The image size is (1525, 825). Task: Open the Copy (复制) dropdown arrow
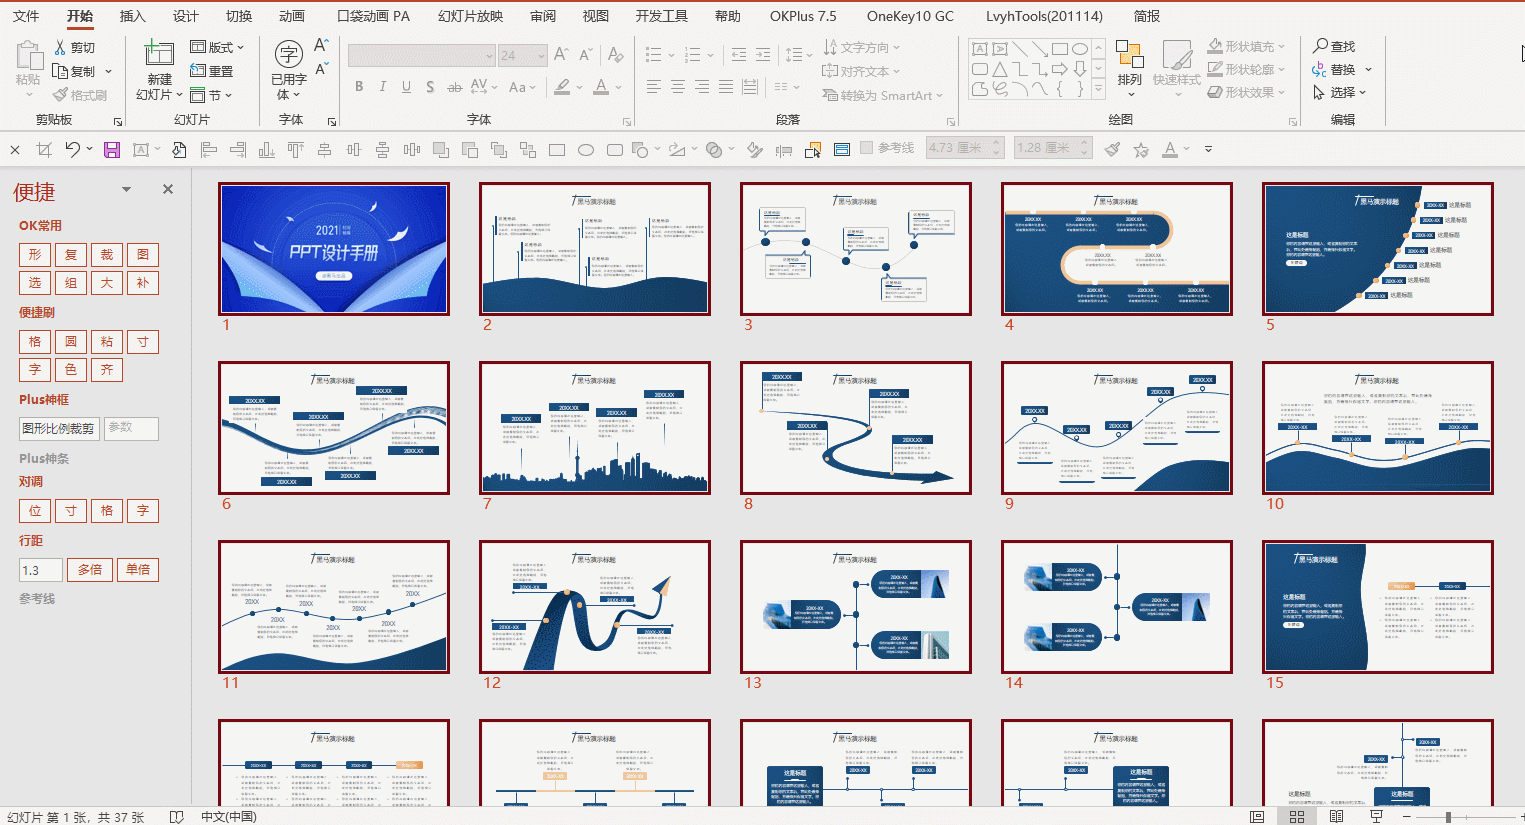pos(108,72)
